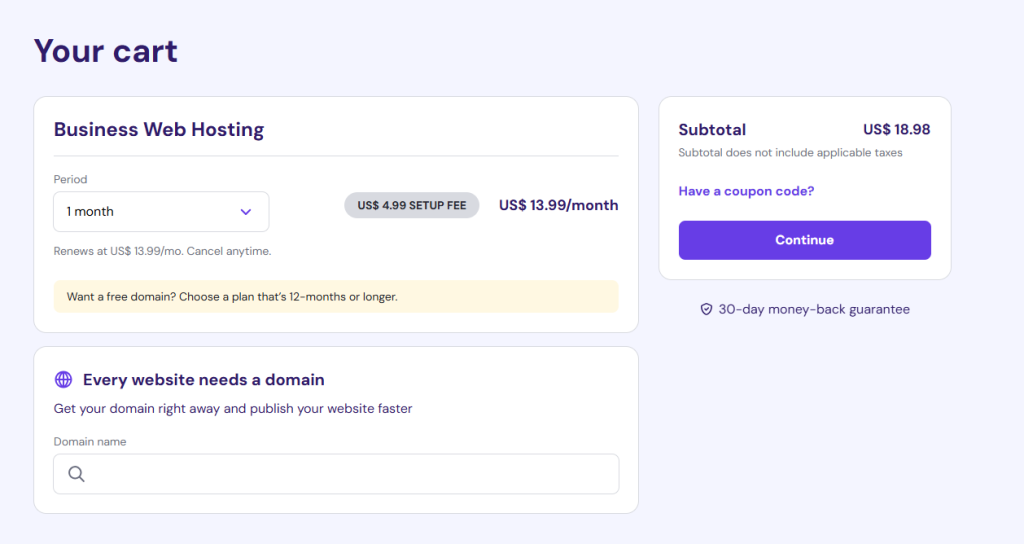This screenshot has height=544, width=1024.
Task: Open the 1 month period selector
Action: (161, 212)
